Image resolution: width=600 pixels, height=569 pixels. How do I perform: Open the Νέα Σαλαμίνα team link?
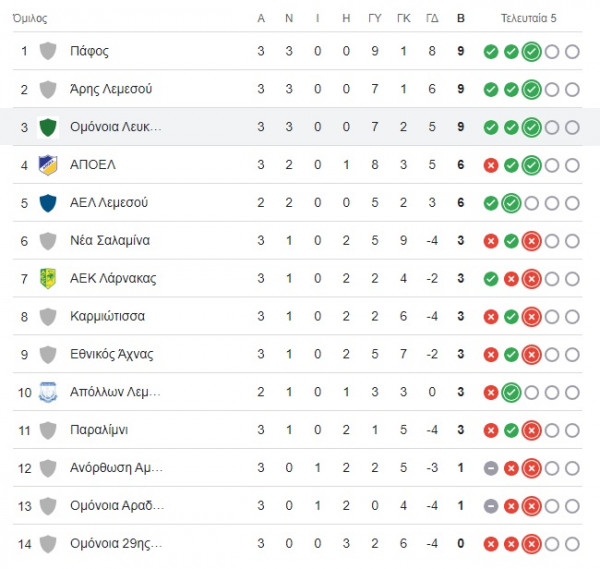tap(110, 241)
